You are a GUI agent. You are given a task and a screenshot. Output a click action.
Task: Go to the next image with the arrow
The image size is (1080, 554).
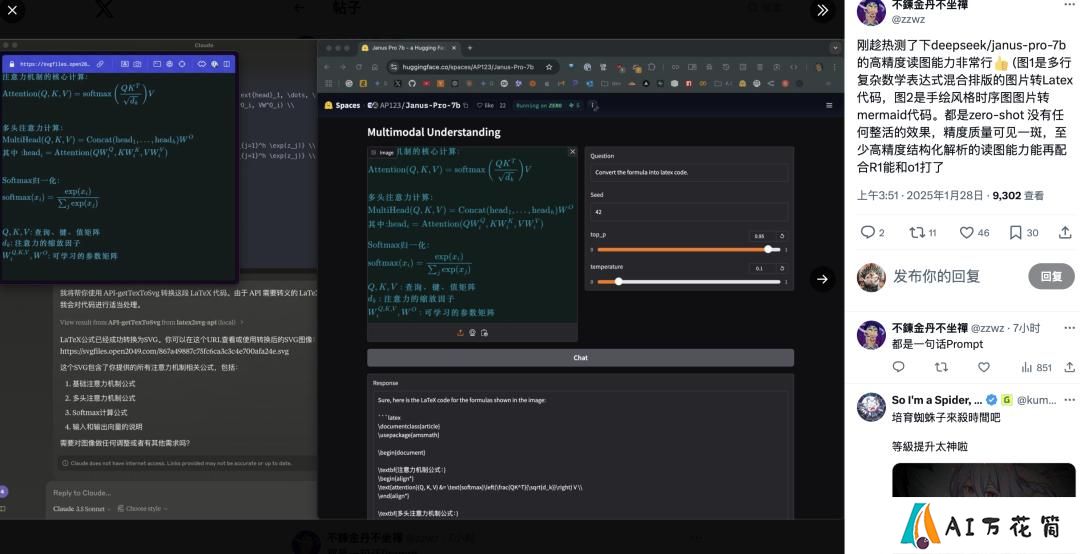822,279
